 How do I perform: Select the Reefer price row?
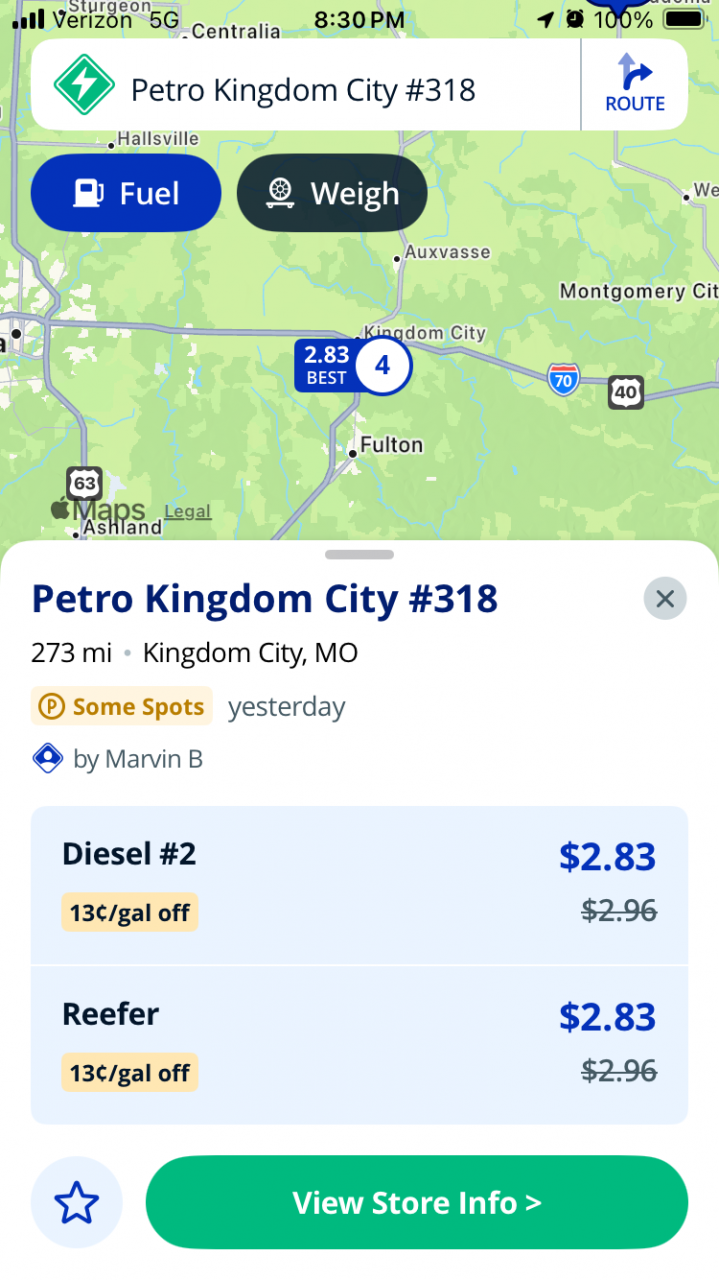point(359,1043)
